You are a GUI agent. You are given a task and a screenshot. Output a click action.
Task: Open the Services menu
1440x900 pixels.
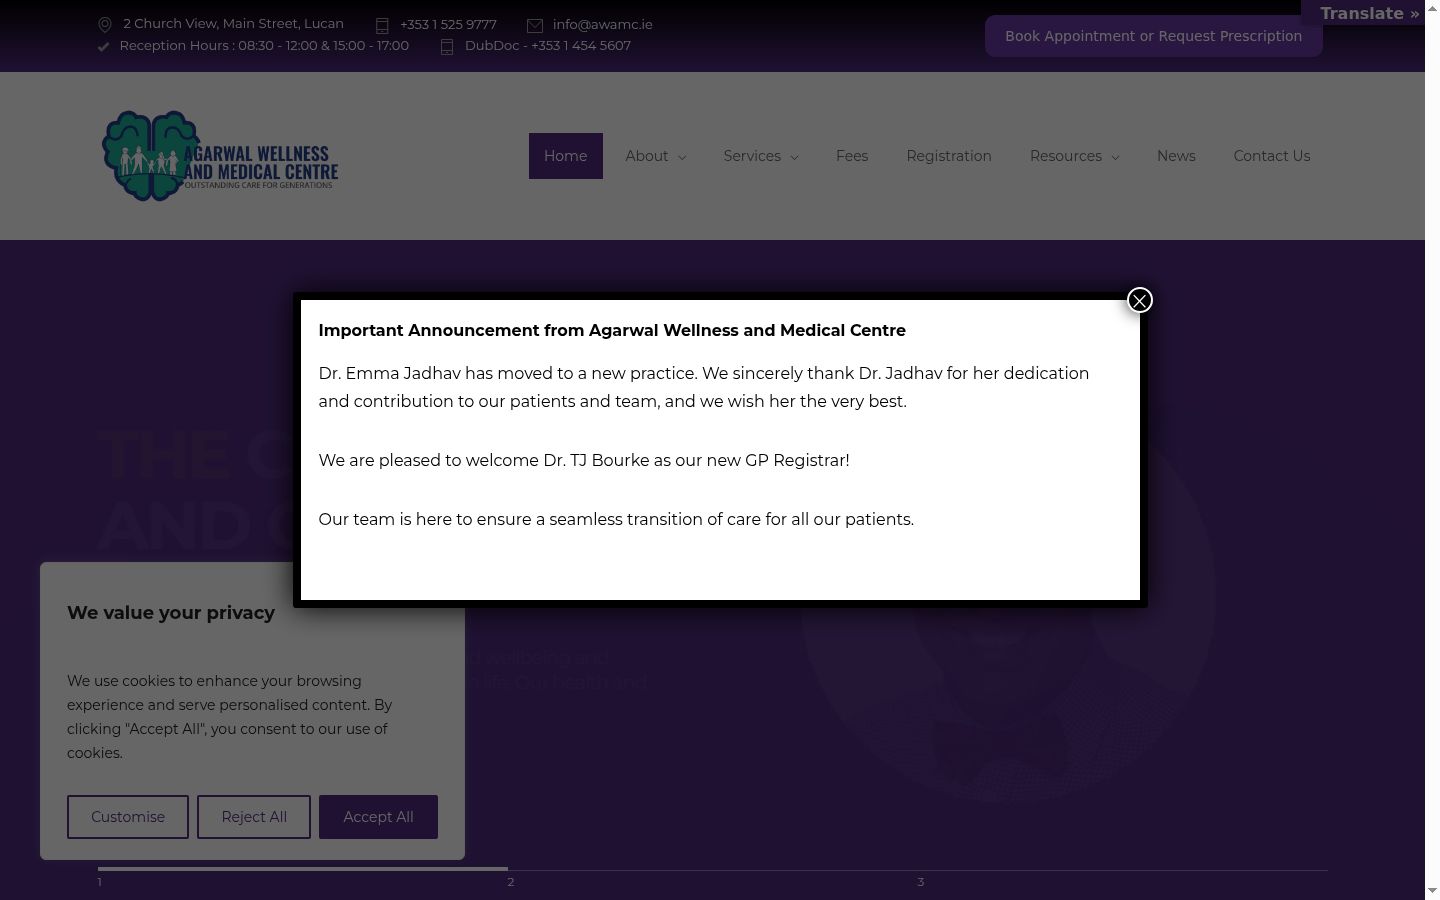(752, 156)
